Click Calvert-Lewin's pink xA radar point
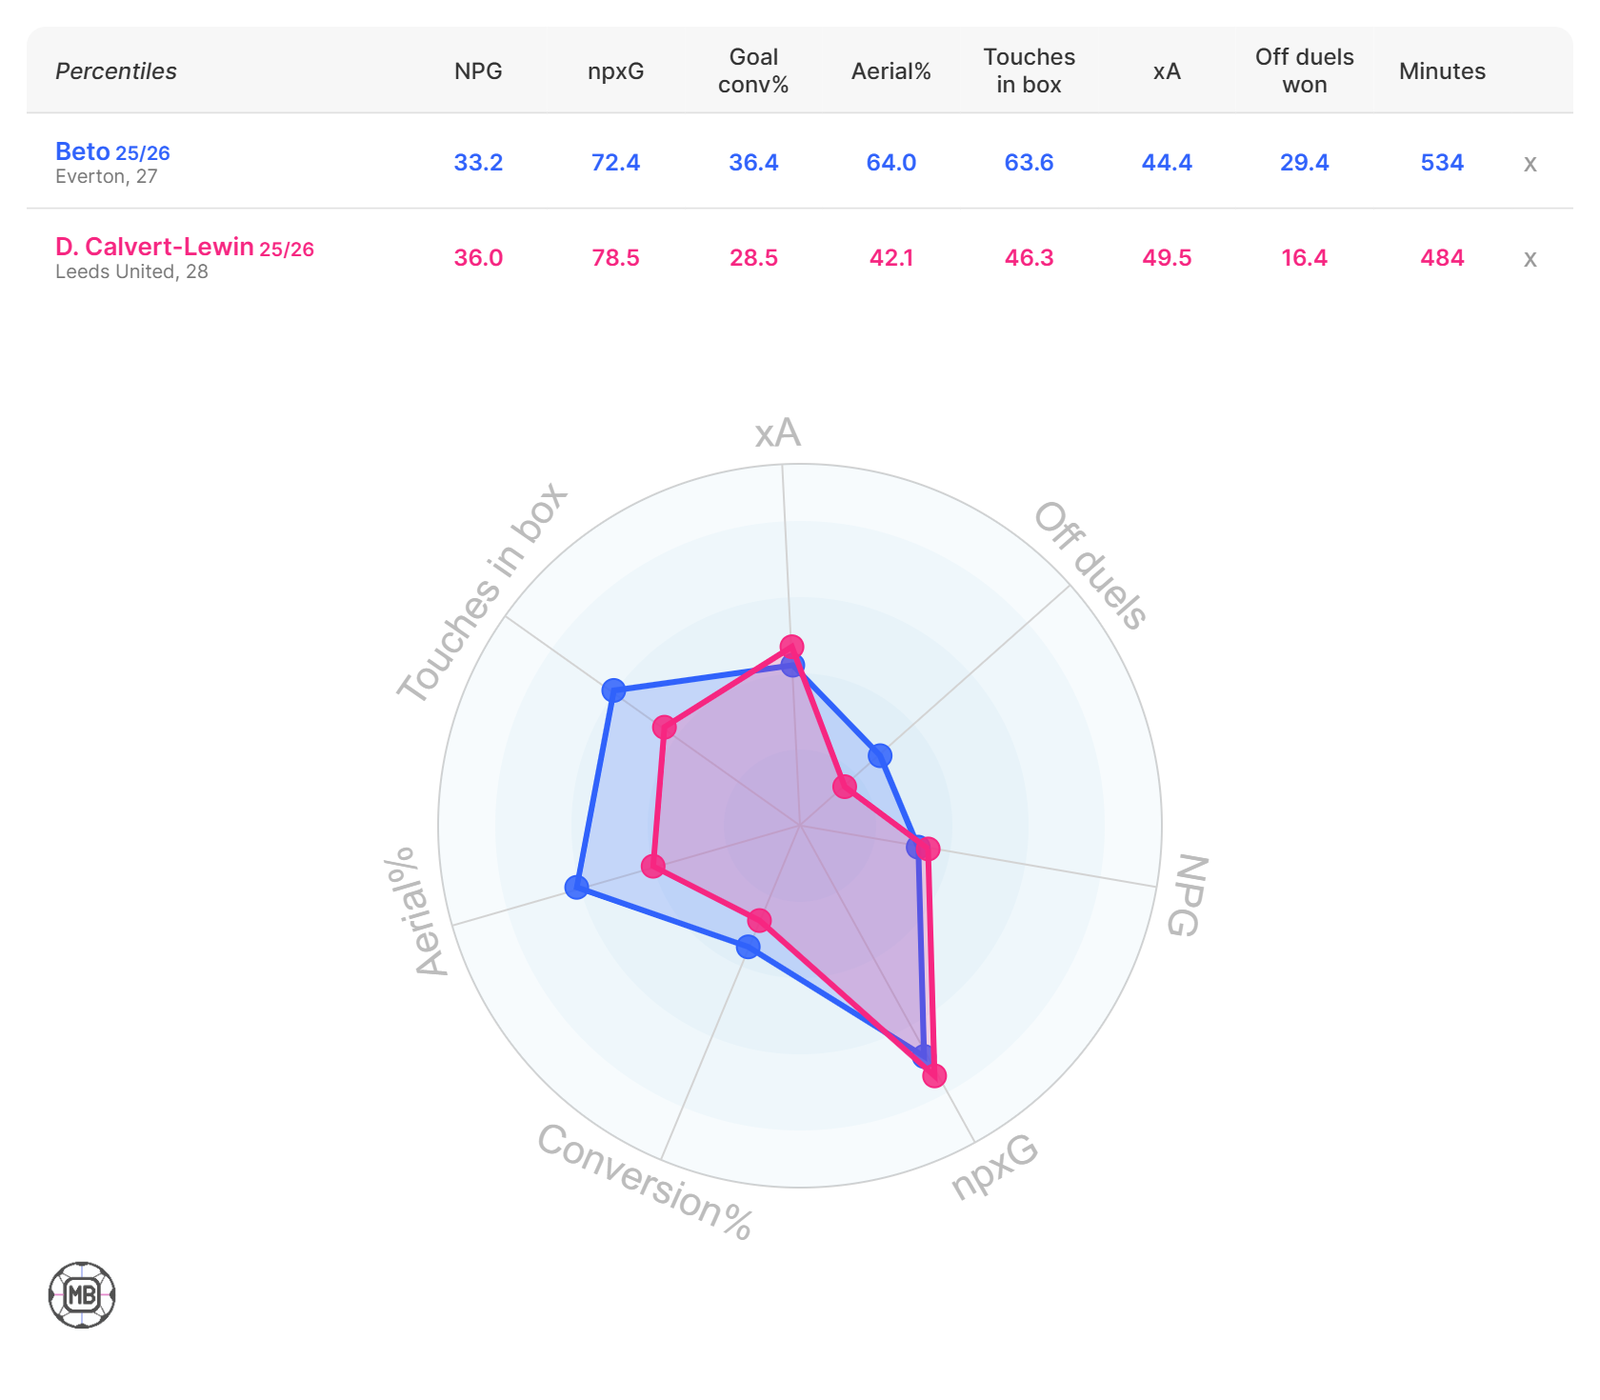Image resolution: width=1600 pixels, height=1400 pixels. point(792,646)
